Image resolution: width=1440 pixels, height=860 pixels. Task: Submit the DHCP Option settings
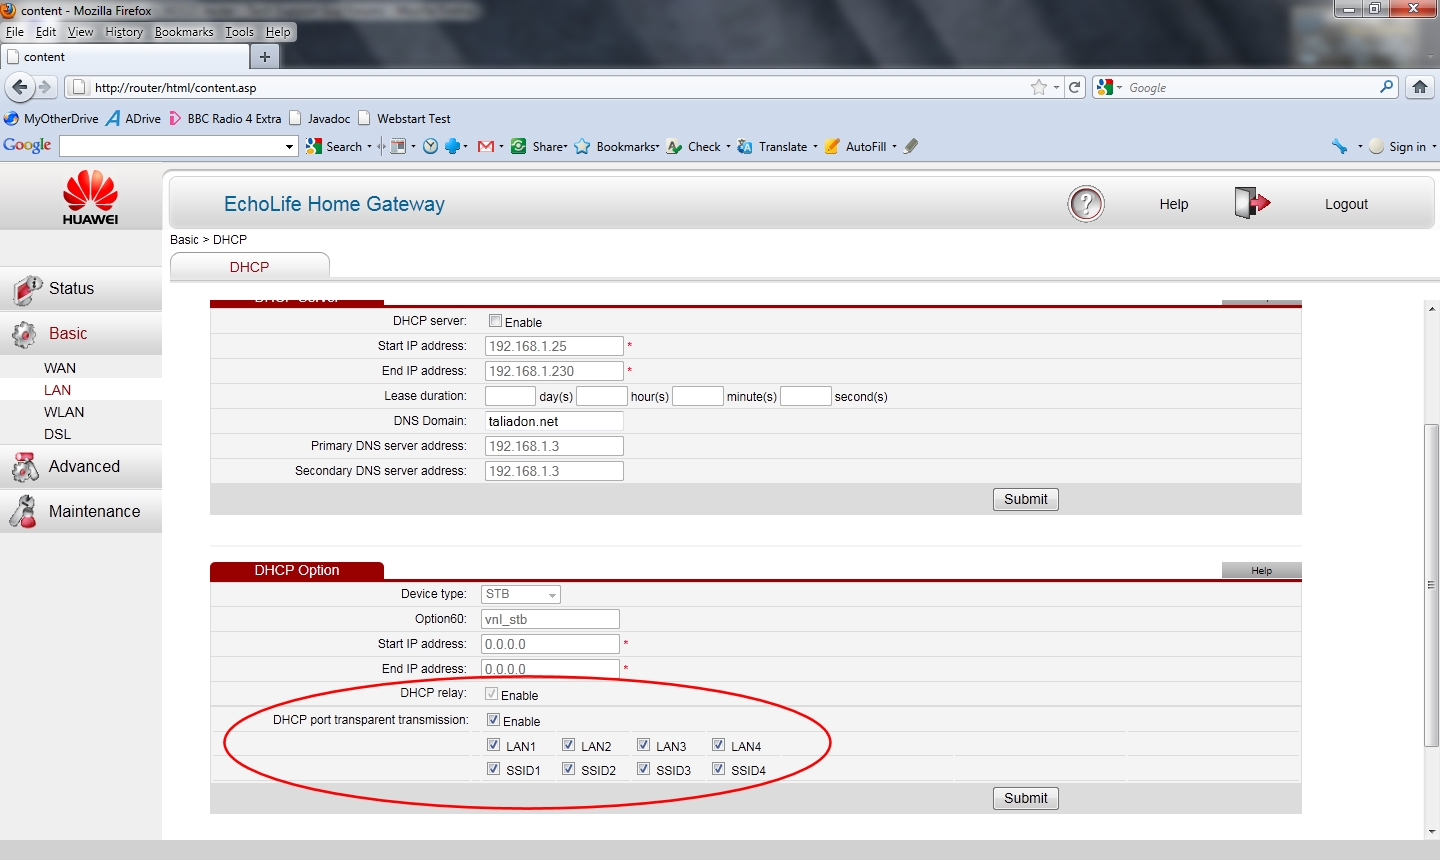pos(1026,798)
